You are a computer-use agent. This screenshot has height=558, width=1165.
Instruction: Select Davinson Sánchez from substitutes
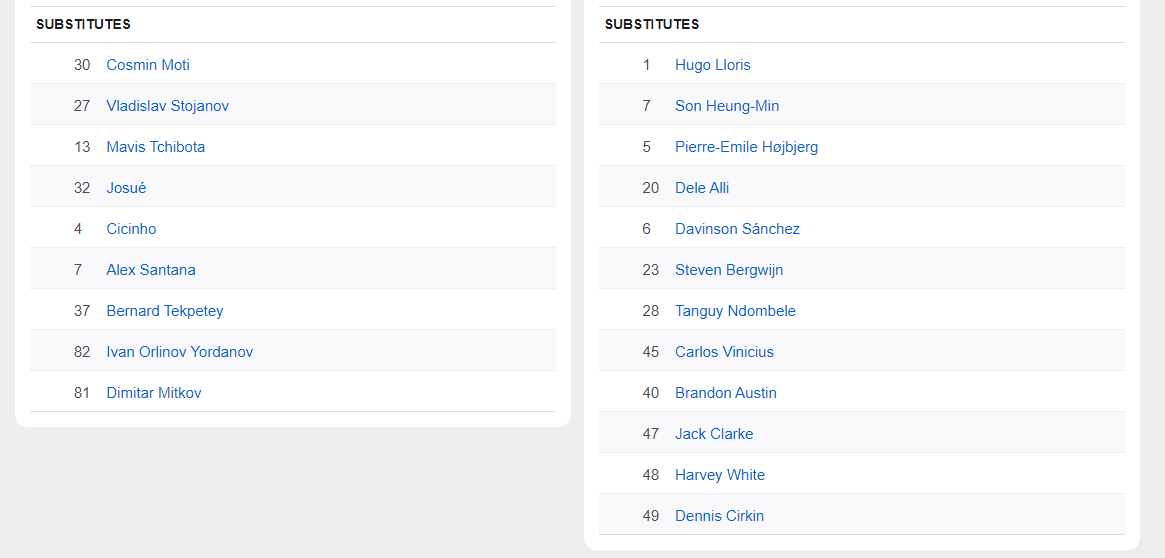click(737, 229)
